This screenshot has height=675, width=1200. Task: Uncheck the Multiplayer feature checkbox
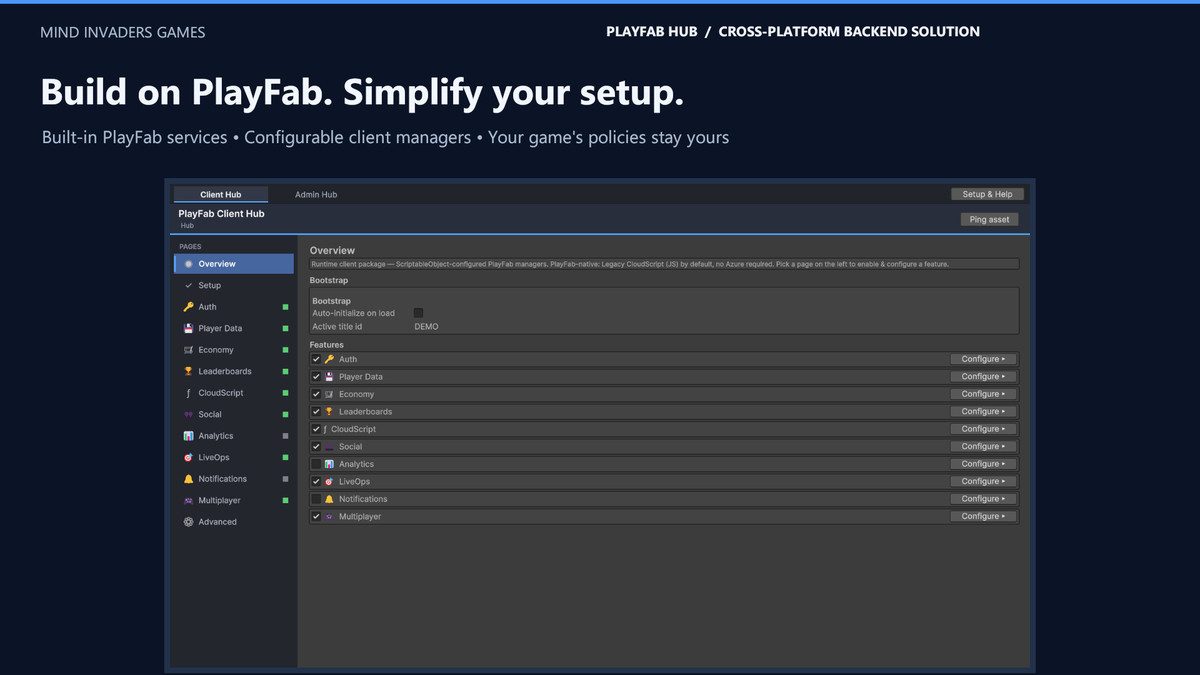tap(316, 517)
